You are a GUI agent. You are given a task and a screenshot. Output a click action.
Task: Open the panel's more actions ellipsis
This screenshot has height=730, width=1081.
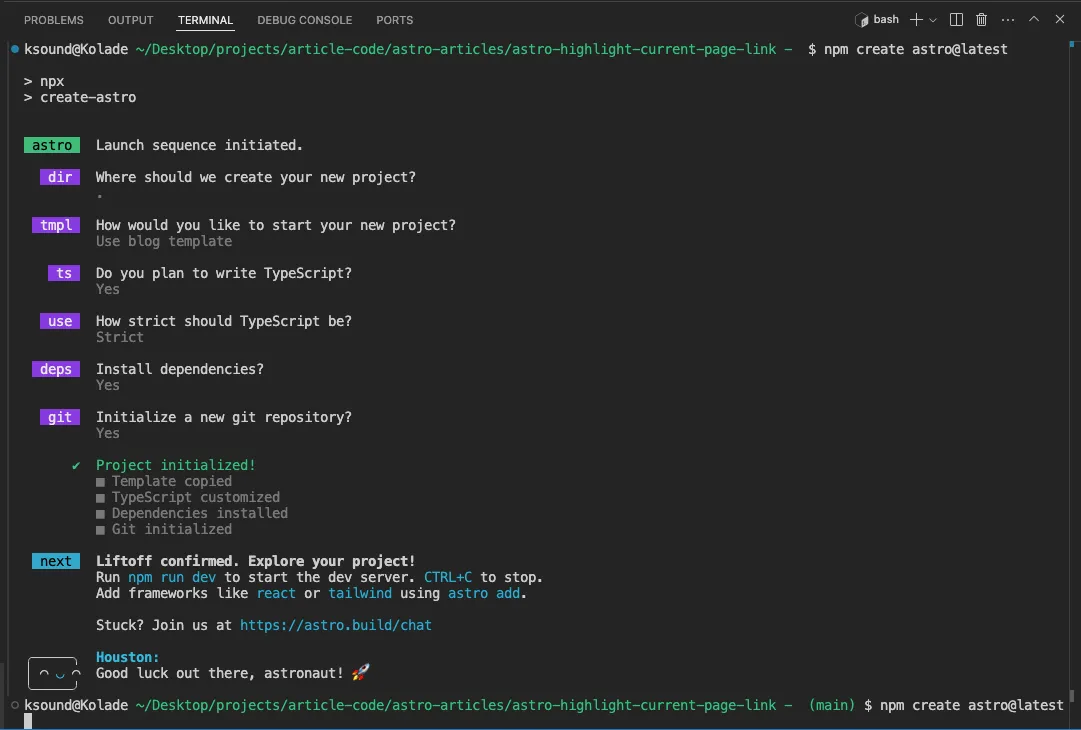(x=1007, y=20)
